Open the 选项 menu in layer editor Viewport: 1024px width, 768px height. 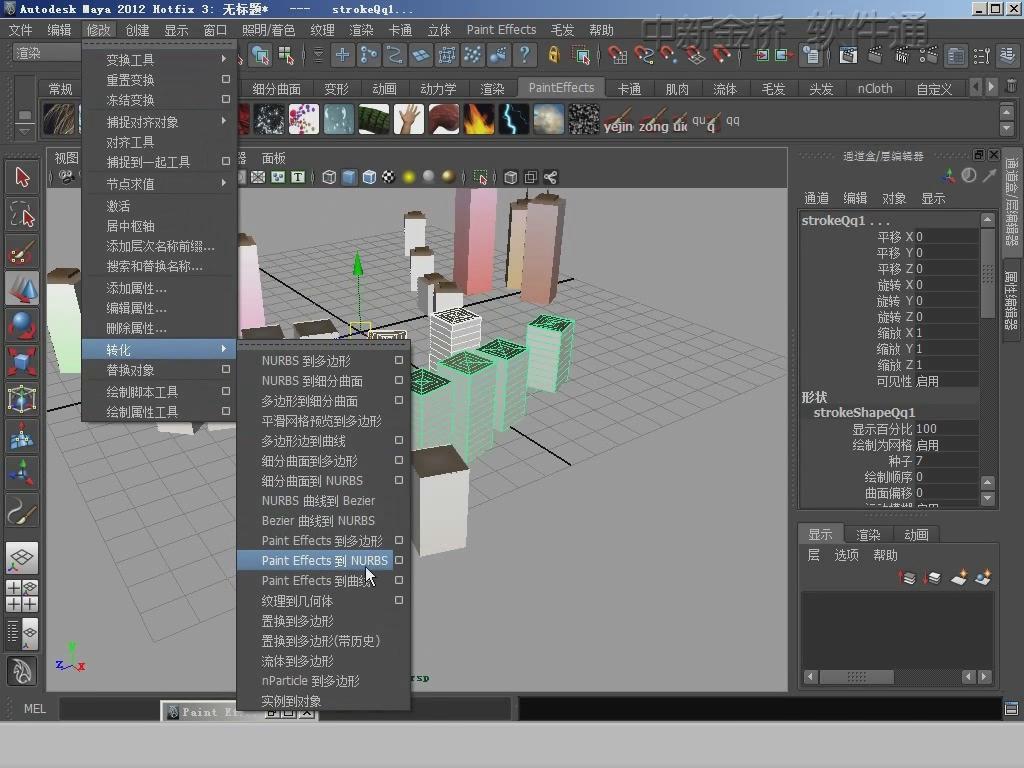click(846, 555)
